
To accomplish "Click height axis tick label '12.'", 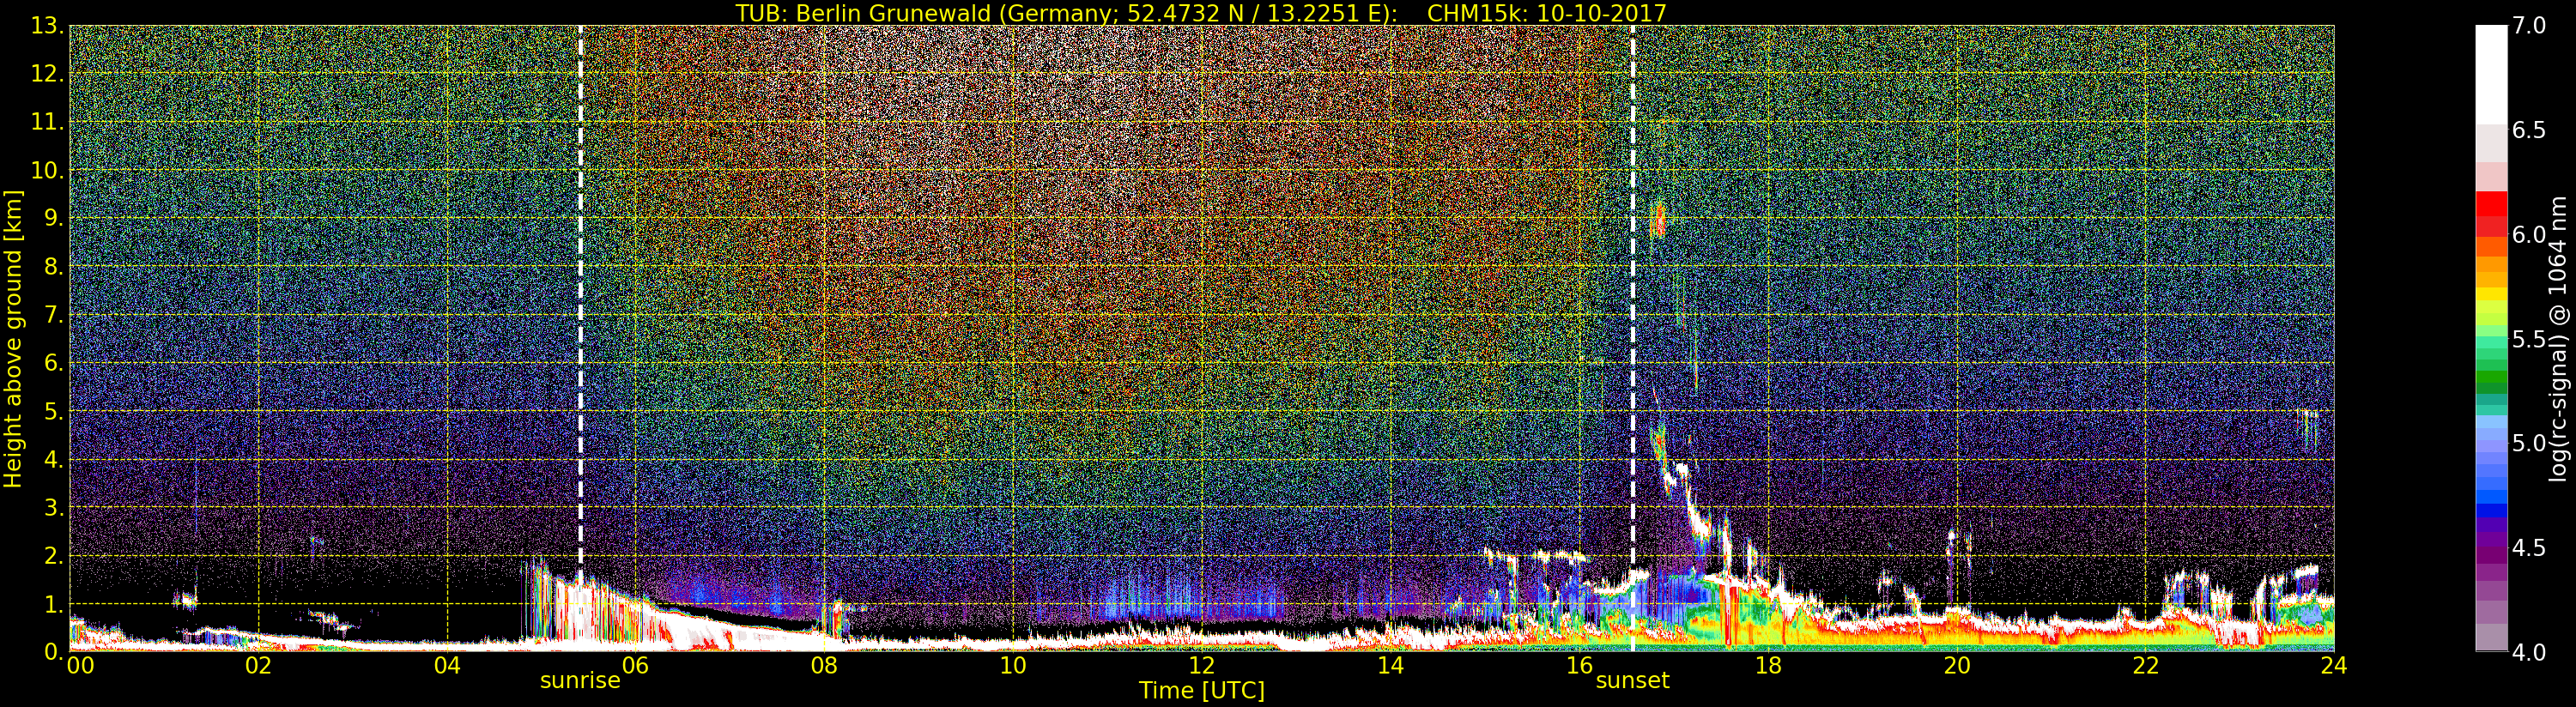I will pyautogui.click(x=48, y=74).
